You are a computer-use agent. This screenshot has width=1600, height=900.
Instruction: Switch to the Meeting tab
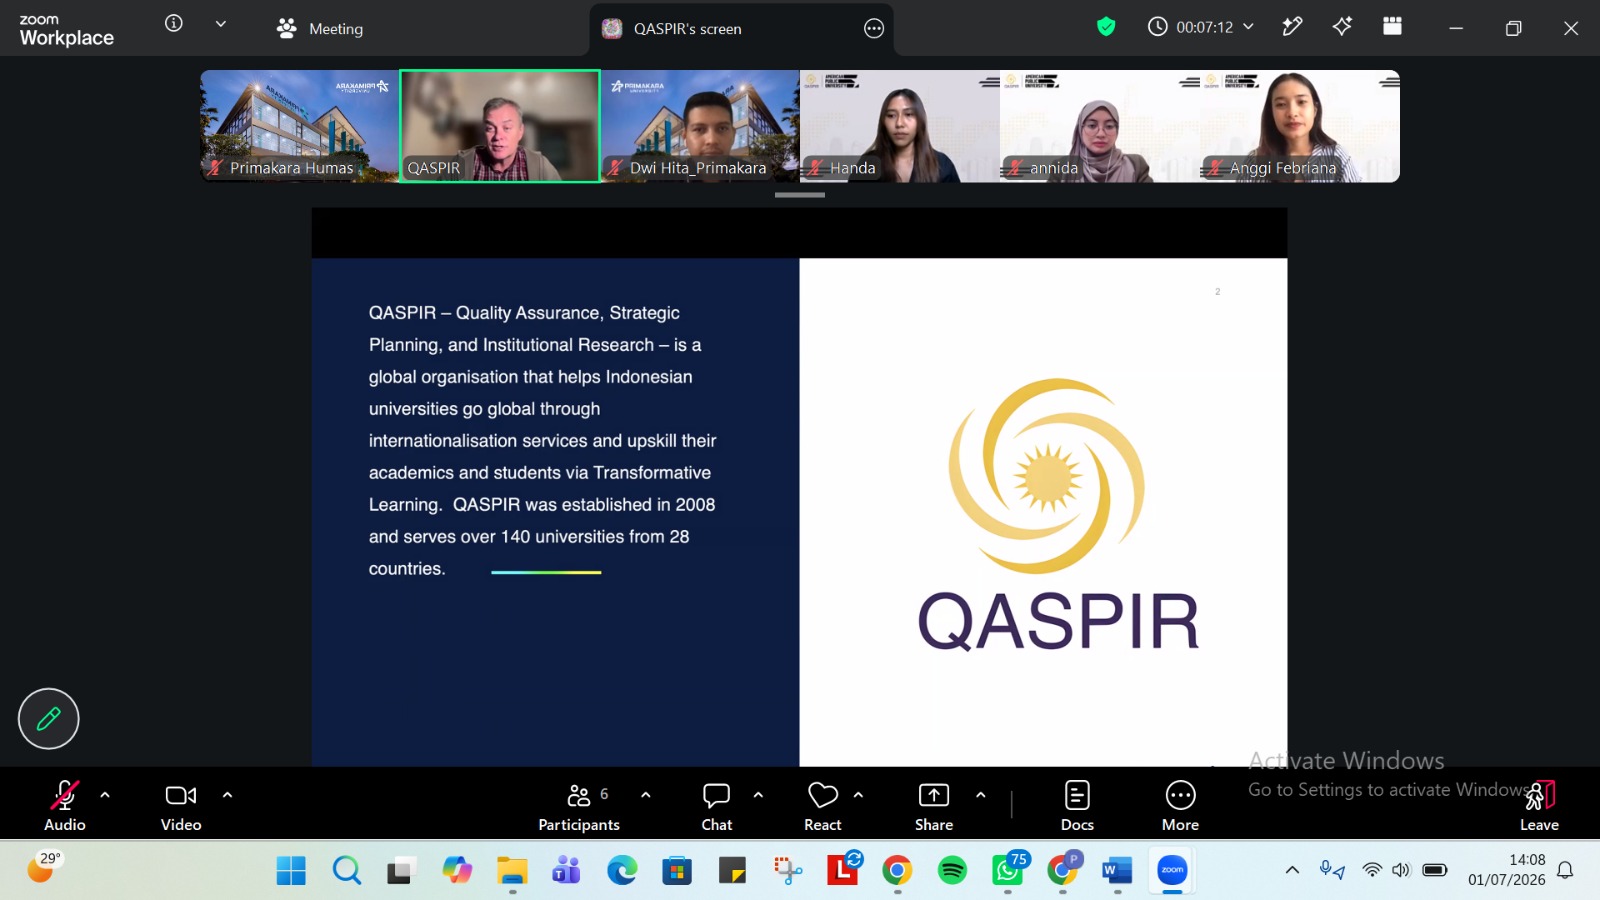[320, 29]
